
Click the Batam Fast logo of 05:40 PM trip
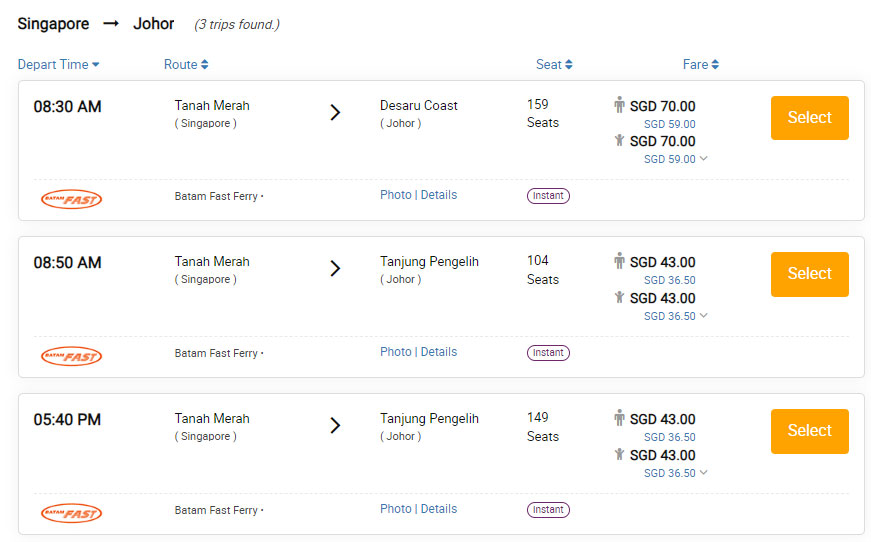pos(72,514)
